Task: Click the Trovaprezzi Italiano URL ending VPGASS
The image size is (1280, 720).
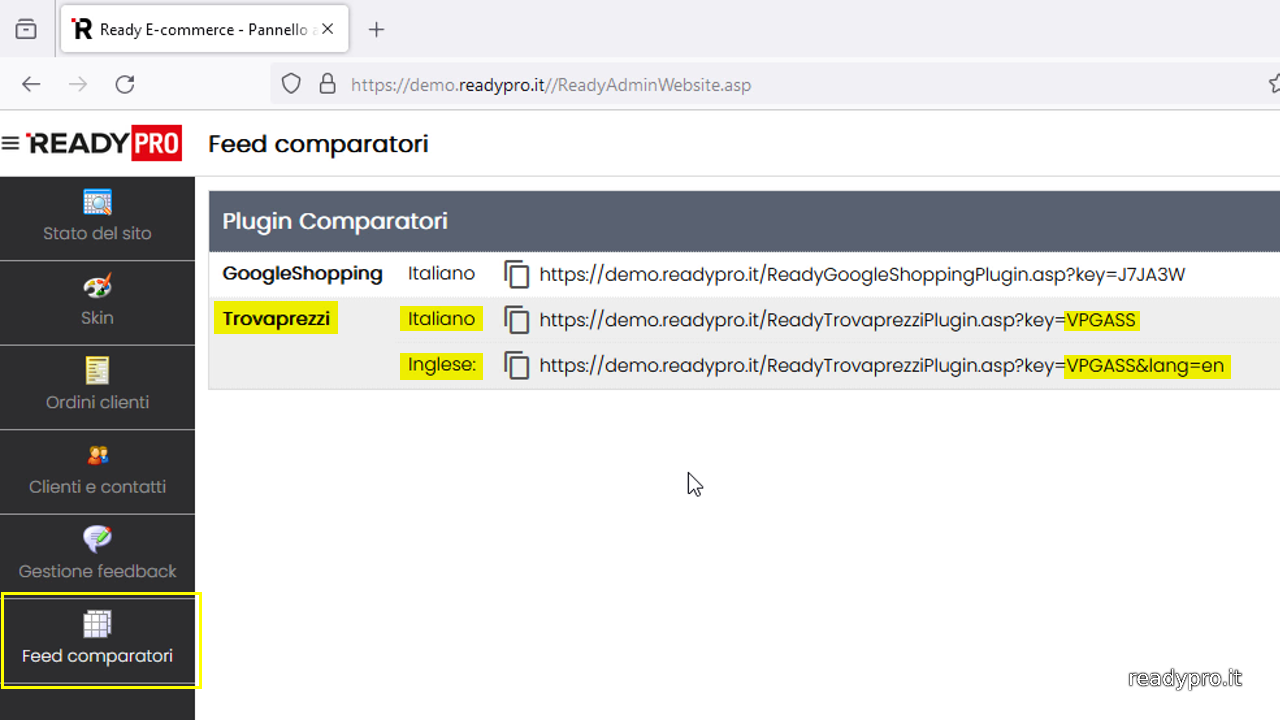Action: click(838, 320)
